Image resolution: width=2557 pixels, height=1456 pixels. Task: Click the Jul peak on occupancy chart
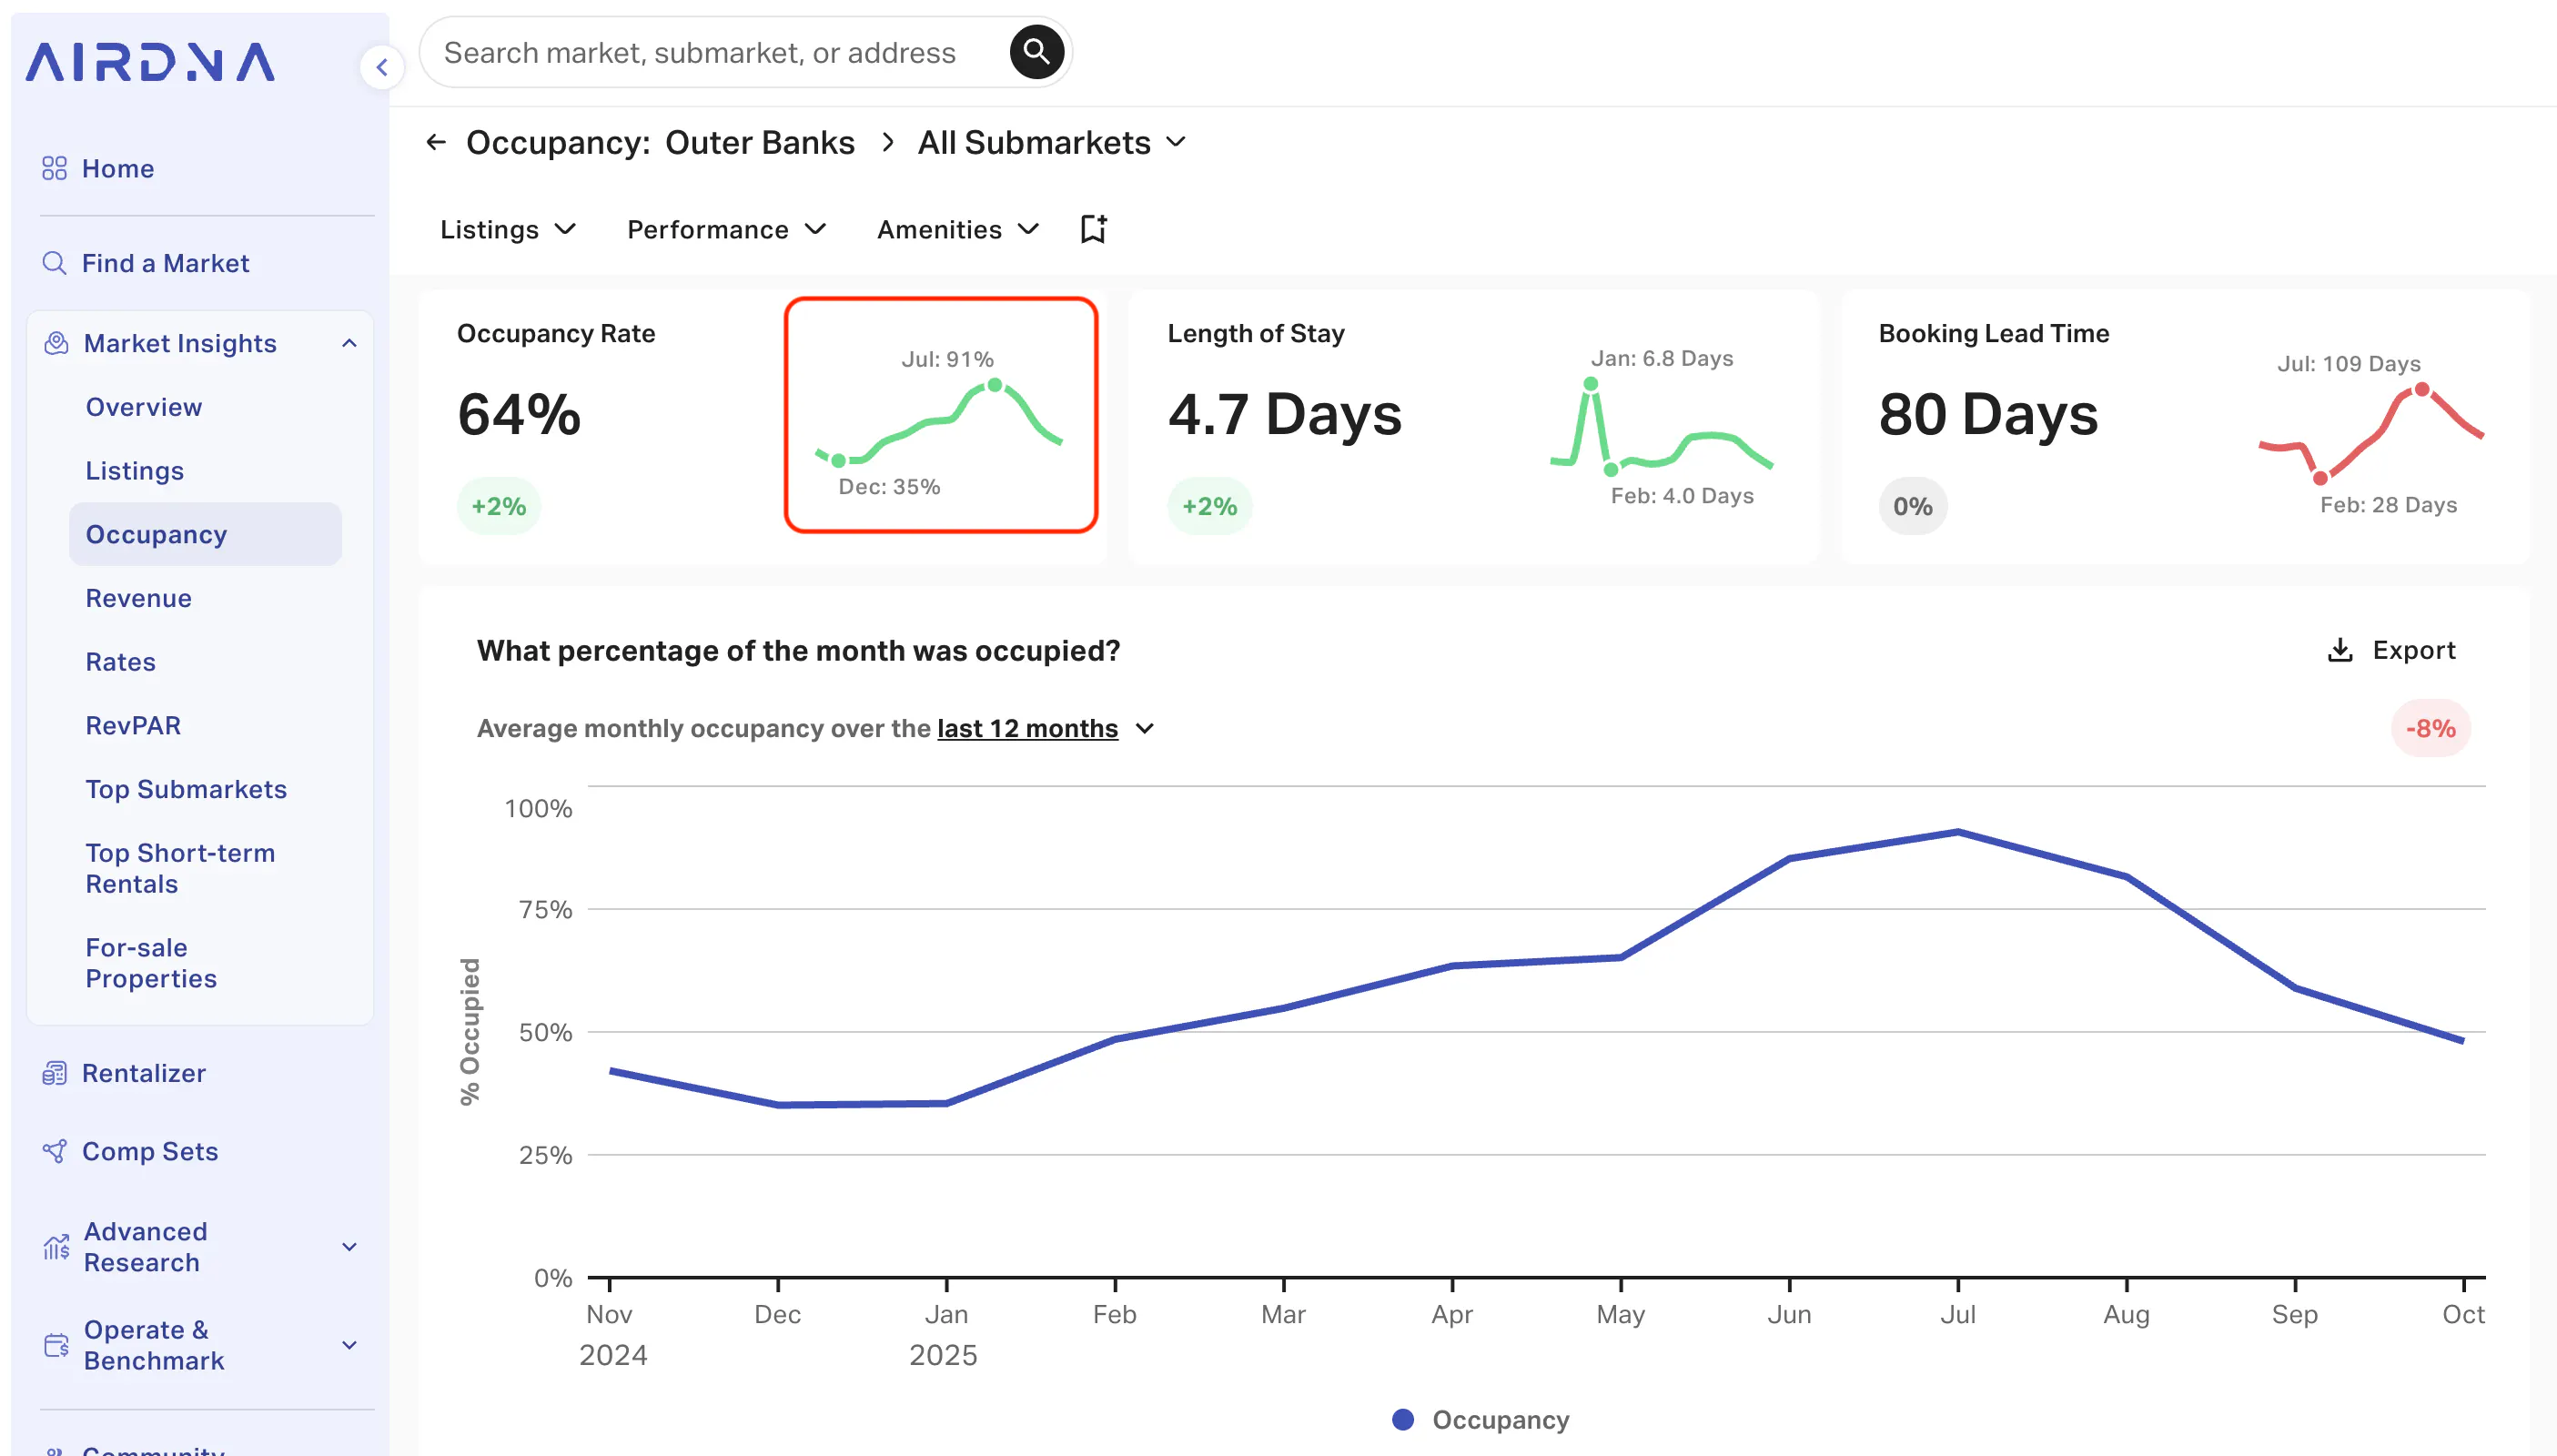(1957, 831)
